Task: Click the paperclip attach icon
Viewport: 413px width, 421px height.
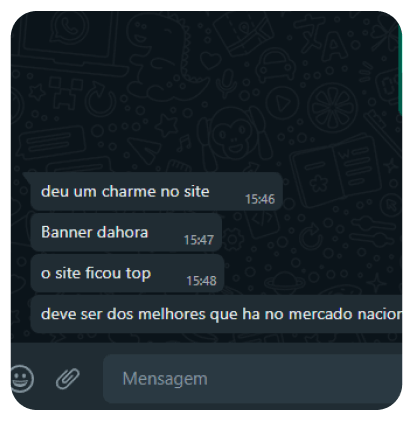Action: point(68,379)
